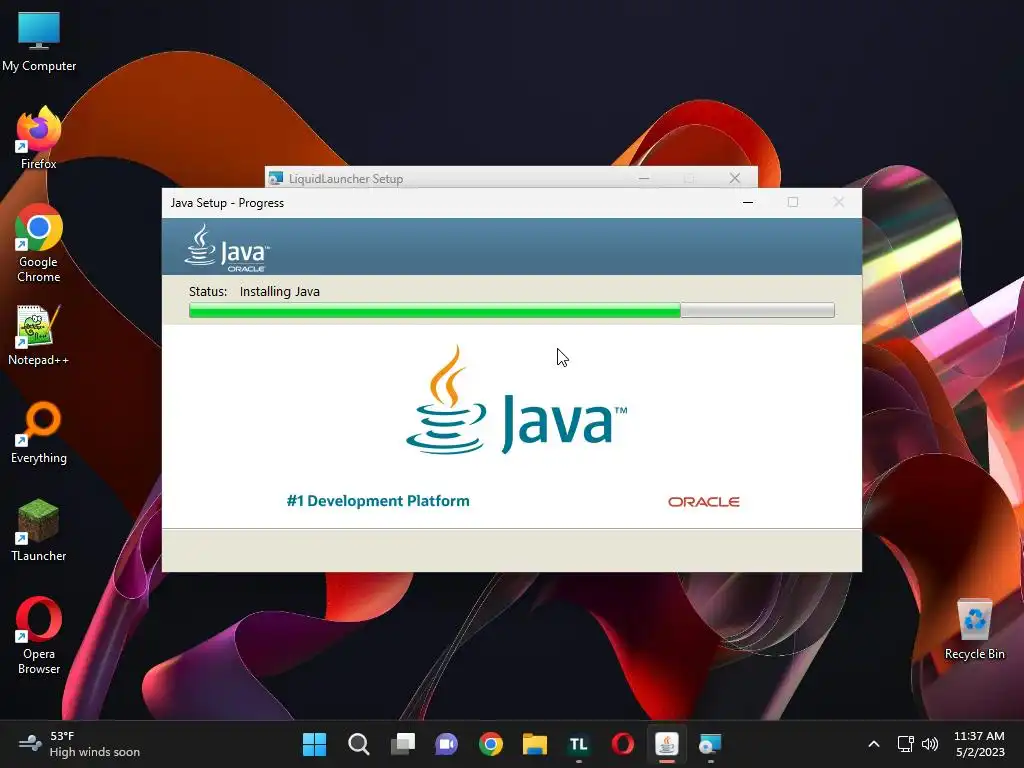Open the Windows Start menu
Viewport: 1024px width, 768px height.
[x=314, y=744]
